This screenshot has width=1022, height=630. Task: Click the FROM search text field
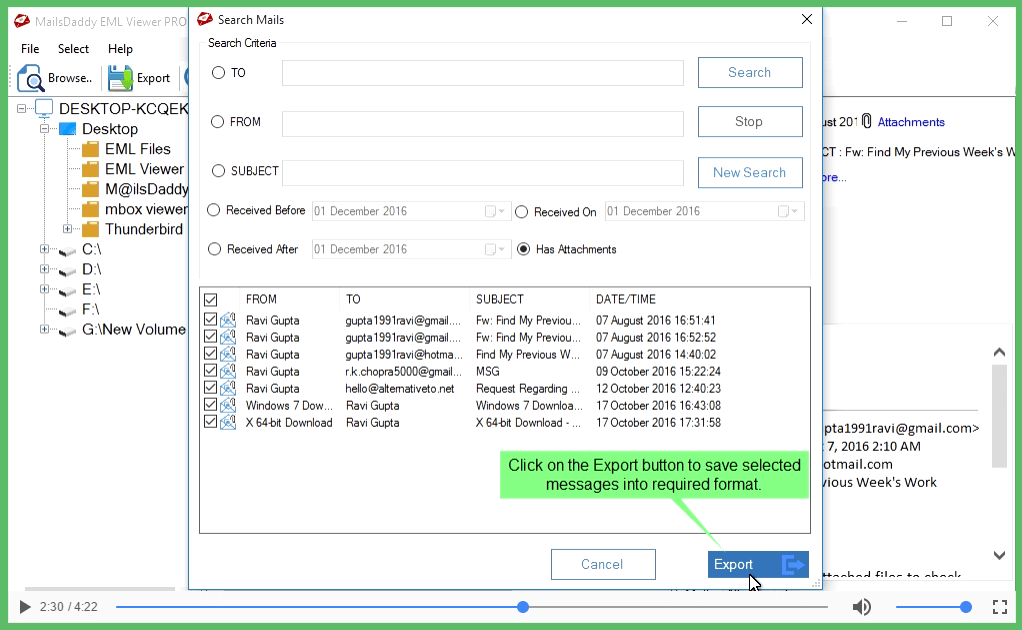(483, 123)
